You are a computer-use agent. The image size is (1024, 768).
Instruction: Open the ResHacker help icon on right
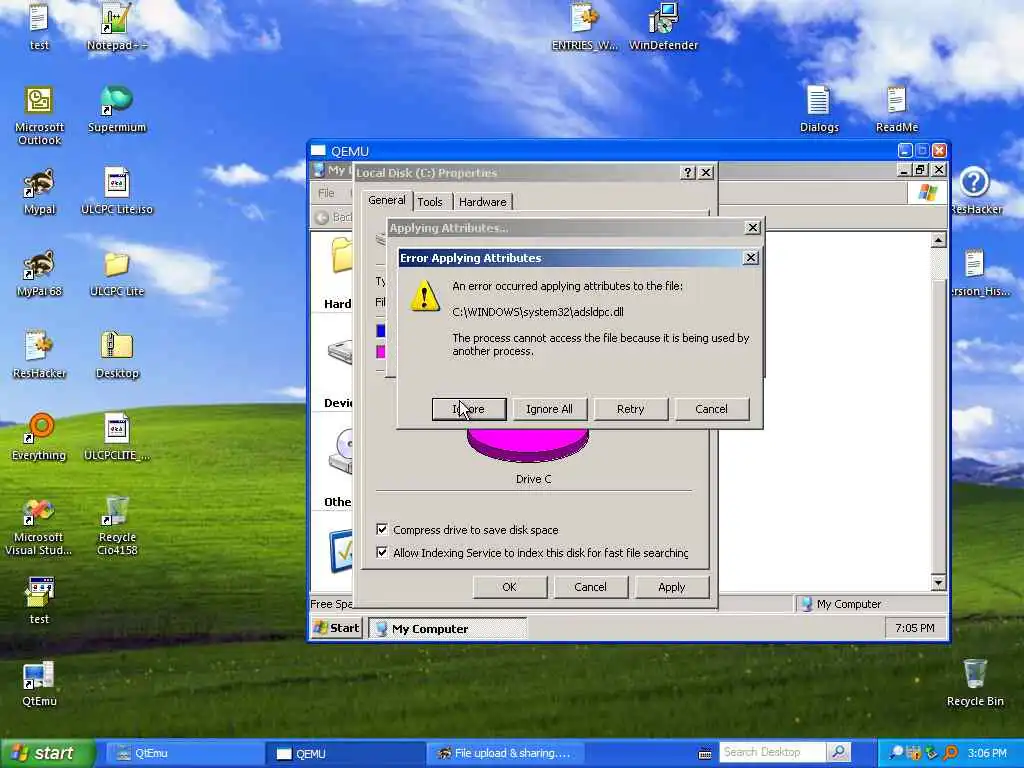click(976, 191)
